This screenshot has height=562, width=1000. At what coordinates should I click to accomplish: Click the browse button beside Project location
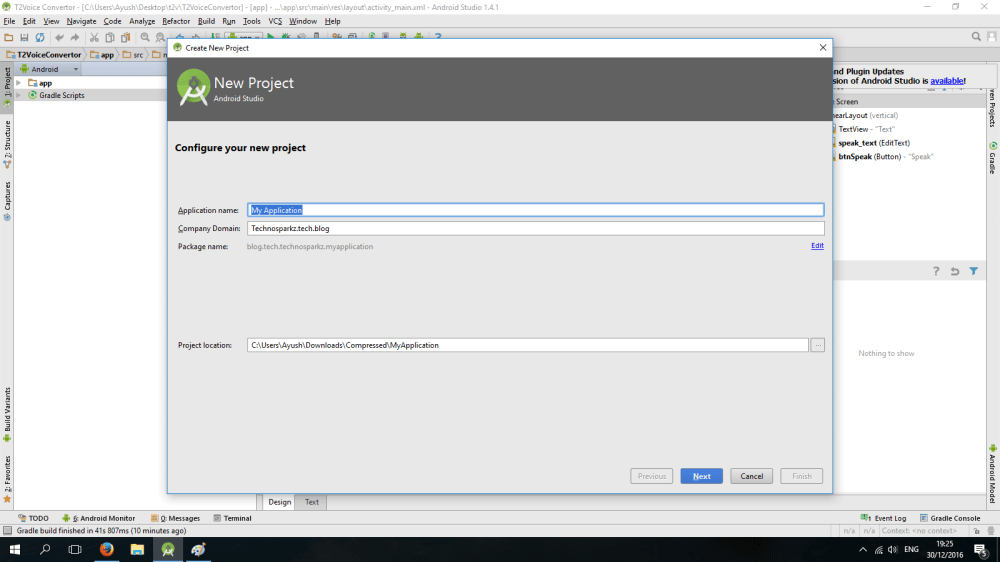click(x=817, y=345)
